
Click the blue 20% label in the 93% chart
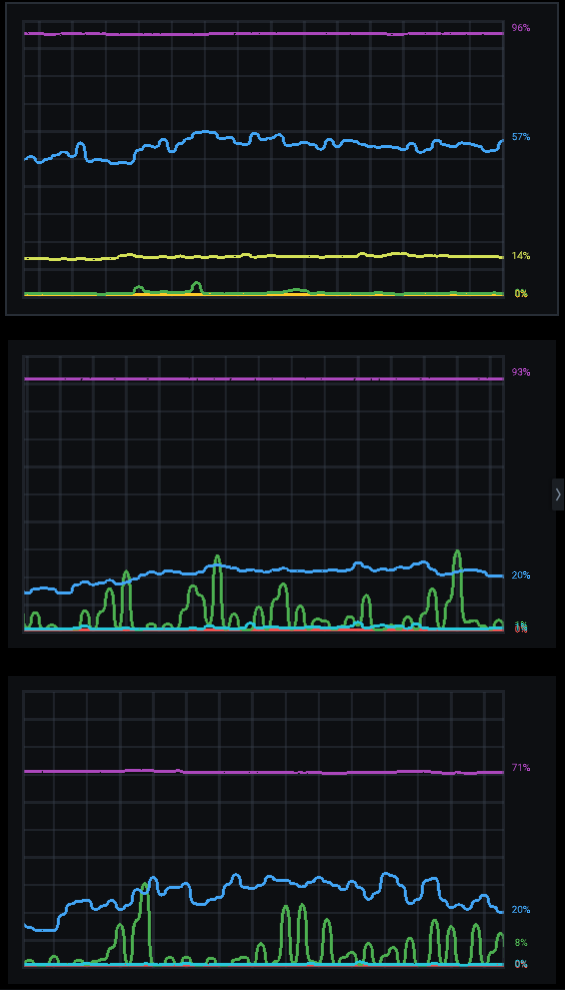point(521,575)
